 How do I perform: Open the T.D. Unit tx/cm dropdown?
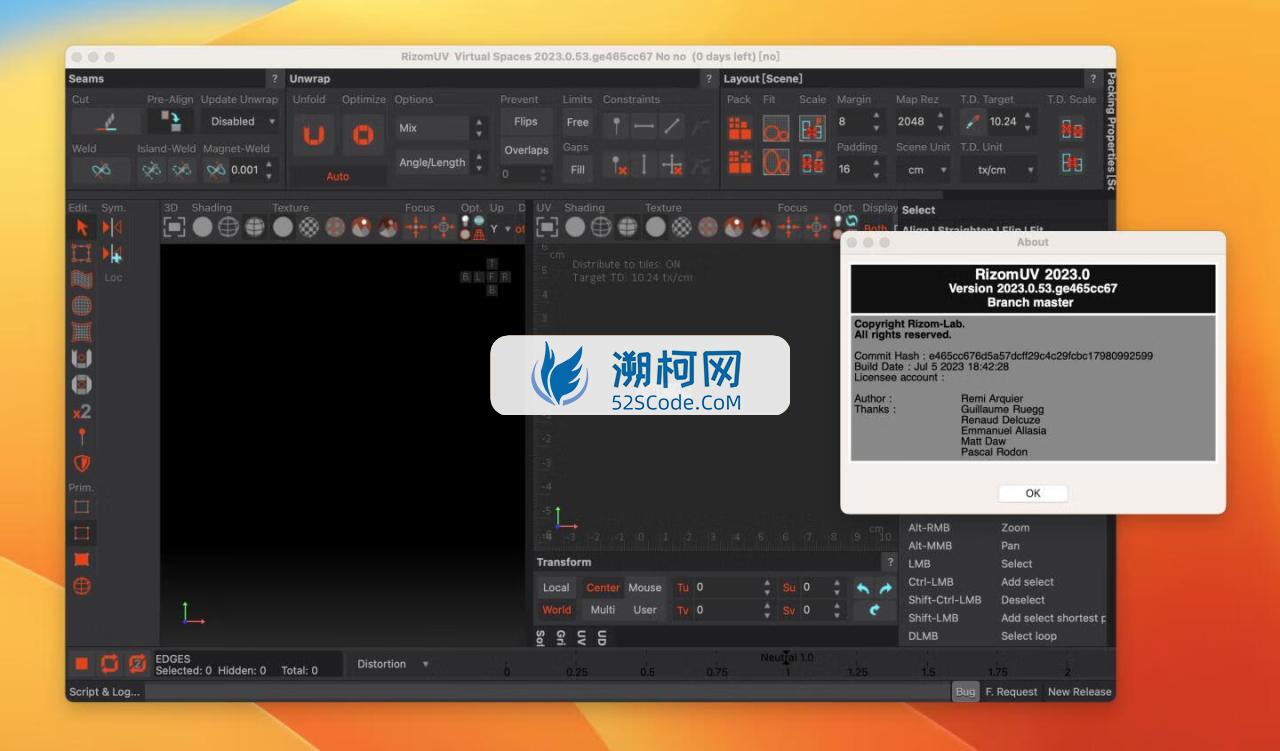coord(998,170)
